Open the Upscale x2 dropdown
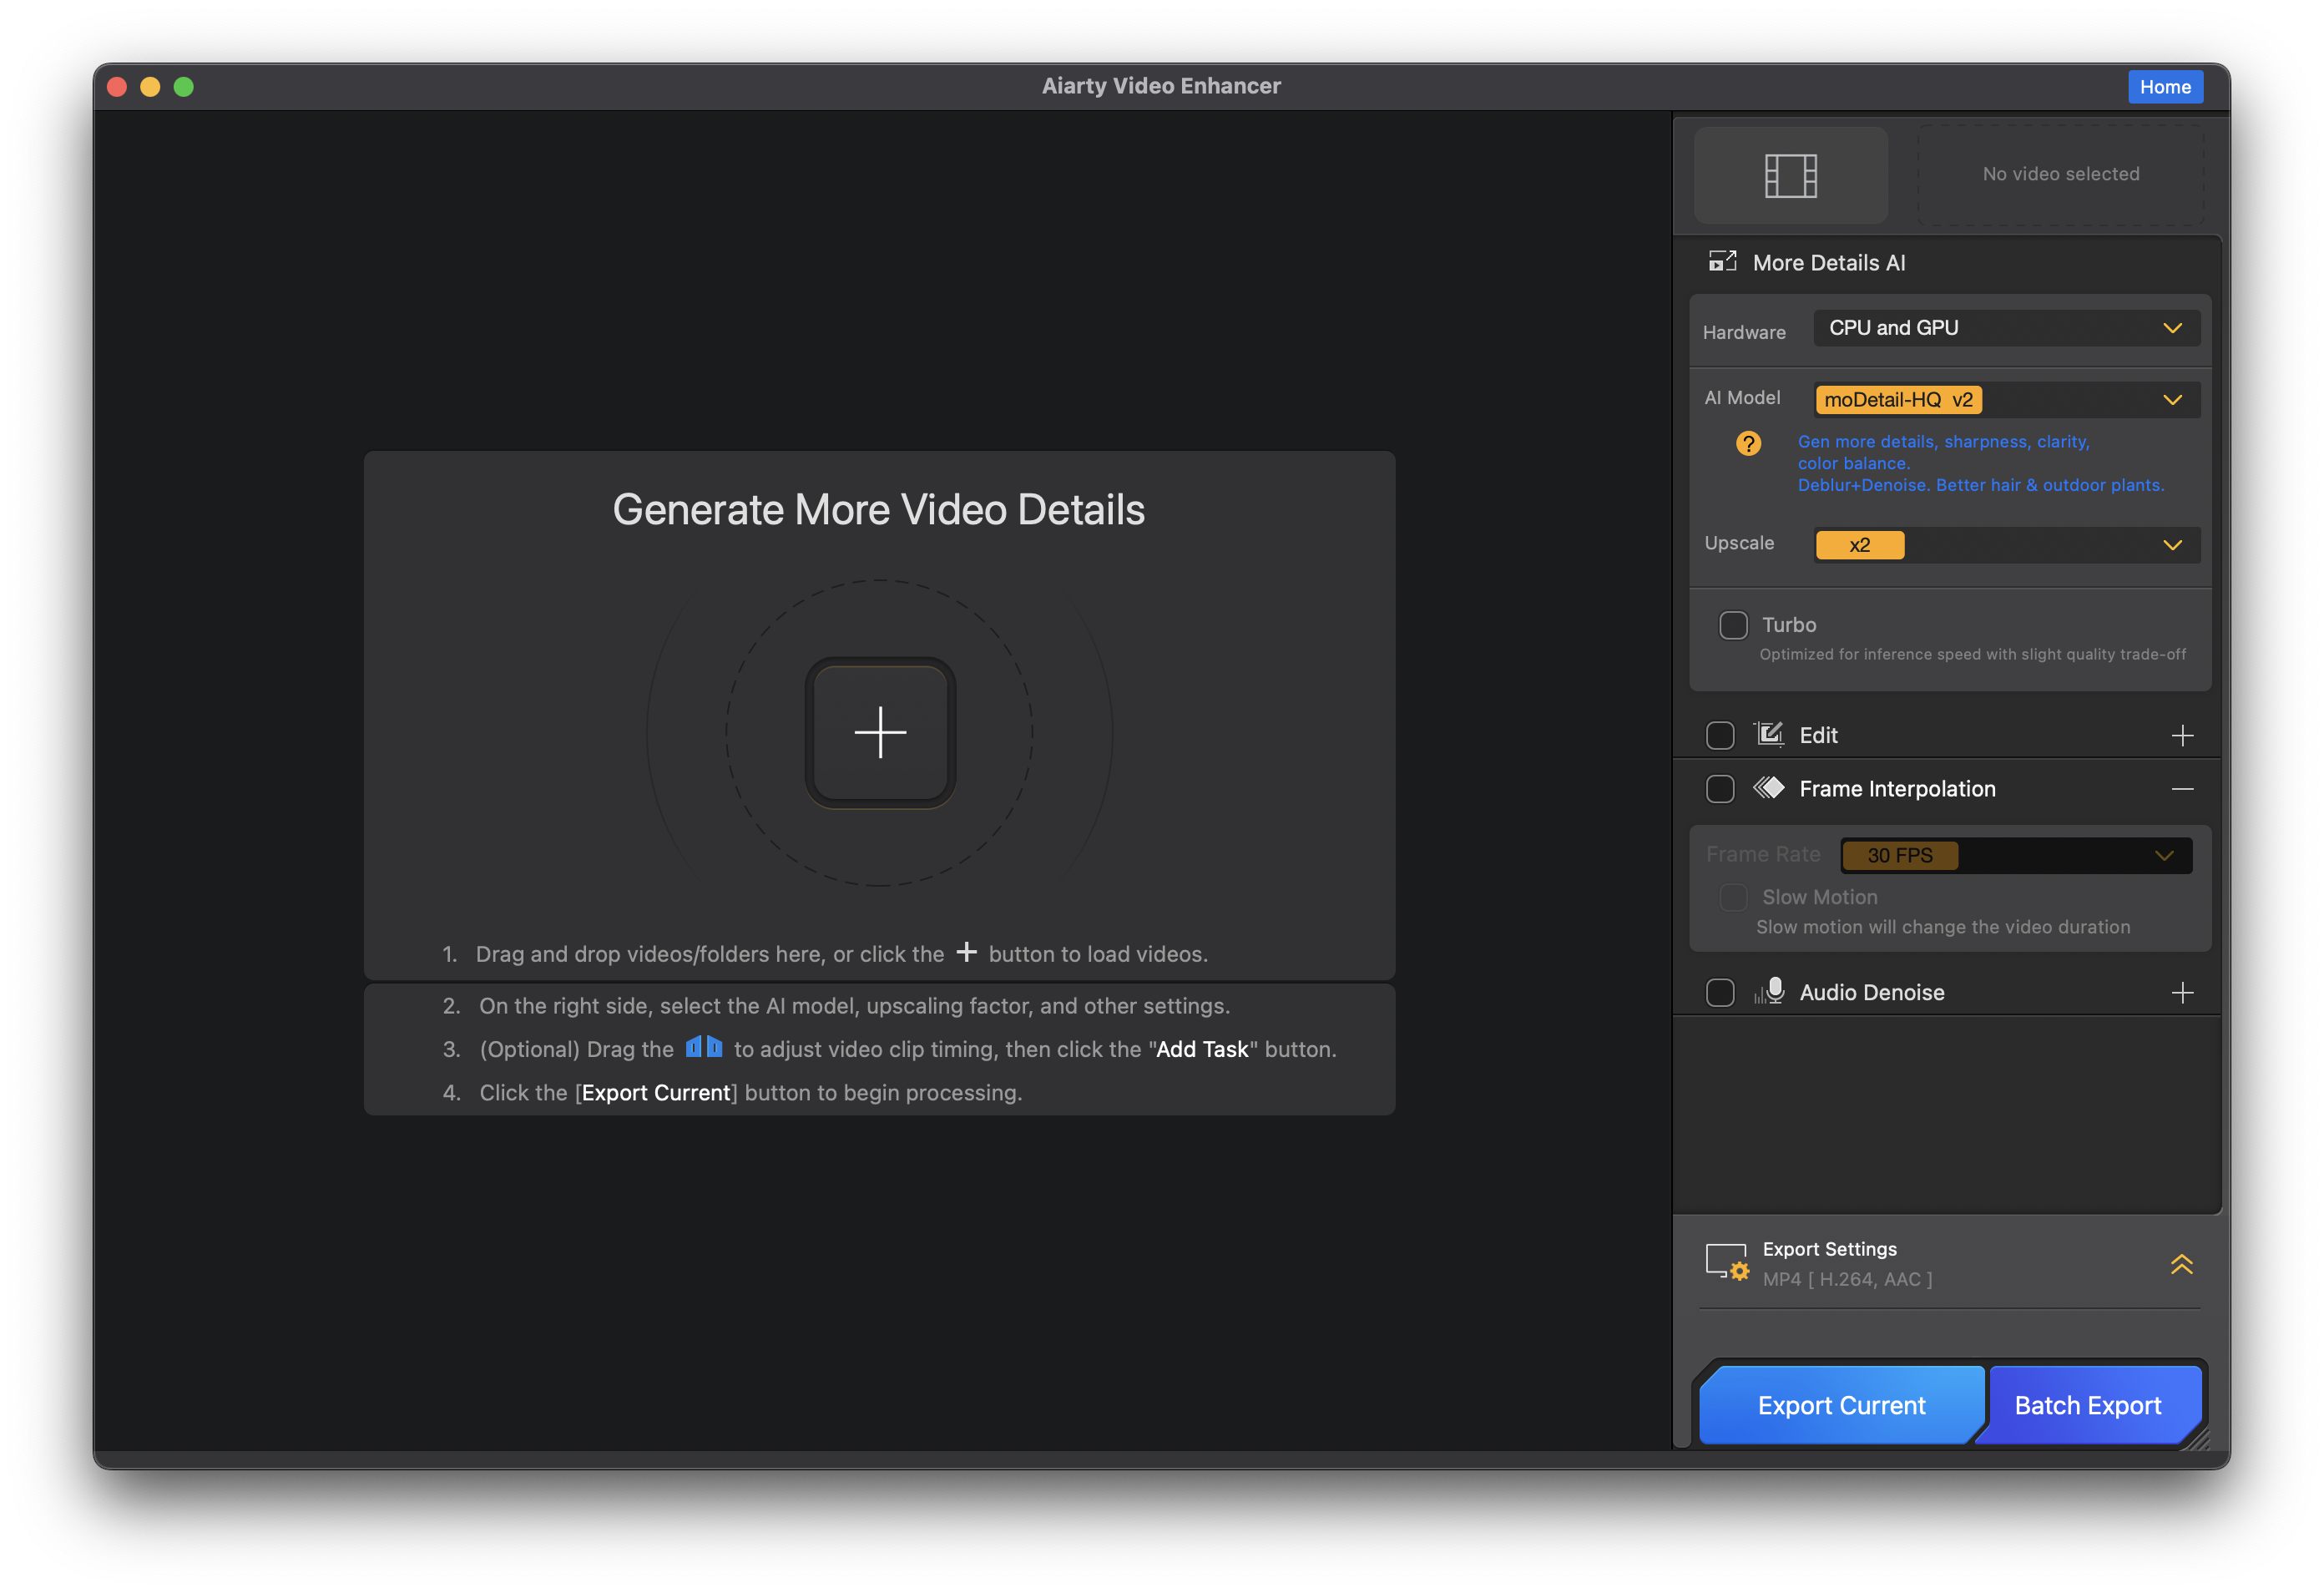Screen dimensions: 2324x1593 2005,545
